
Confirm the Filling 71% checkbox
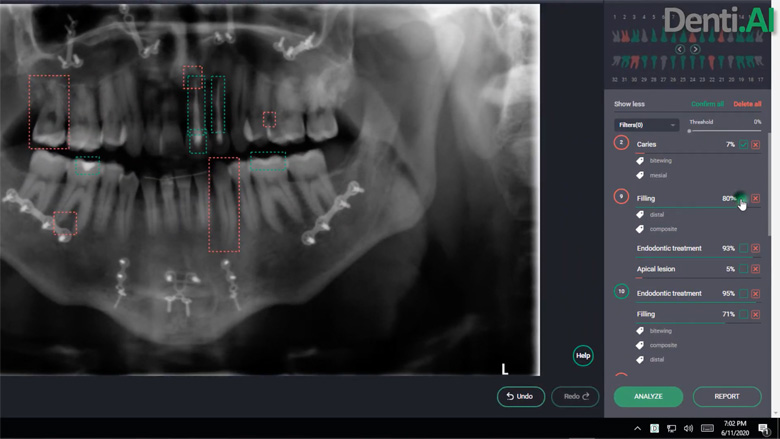(x=743, y=314)
